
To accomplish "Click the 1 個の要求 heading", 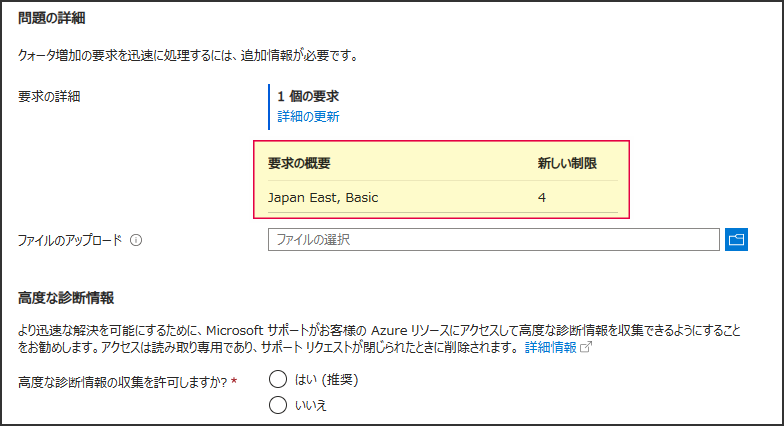I will tap(308, 96).
